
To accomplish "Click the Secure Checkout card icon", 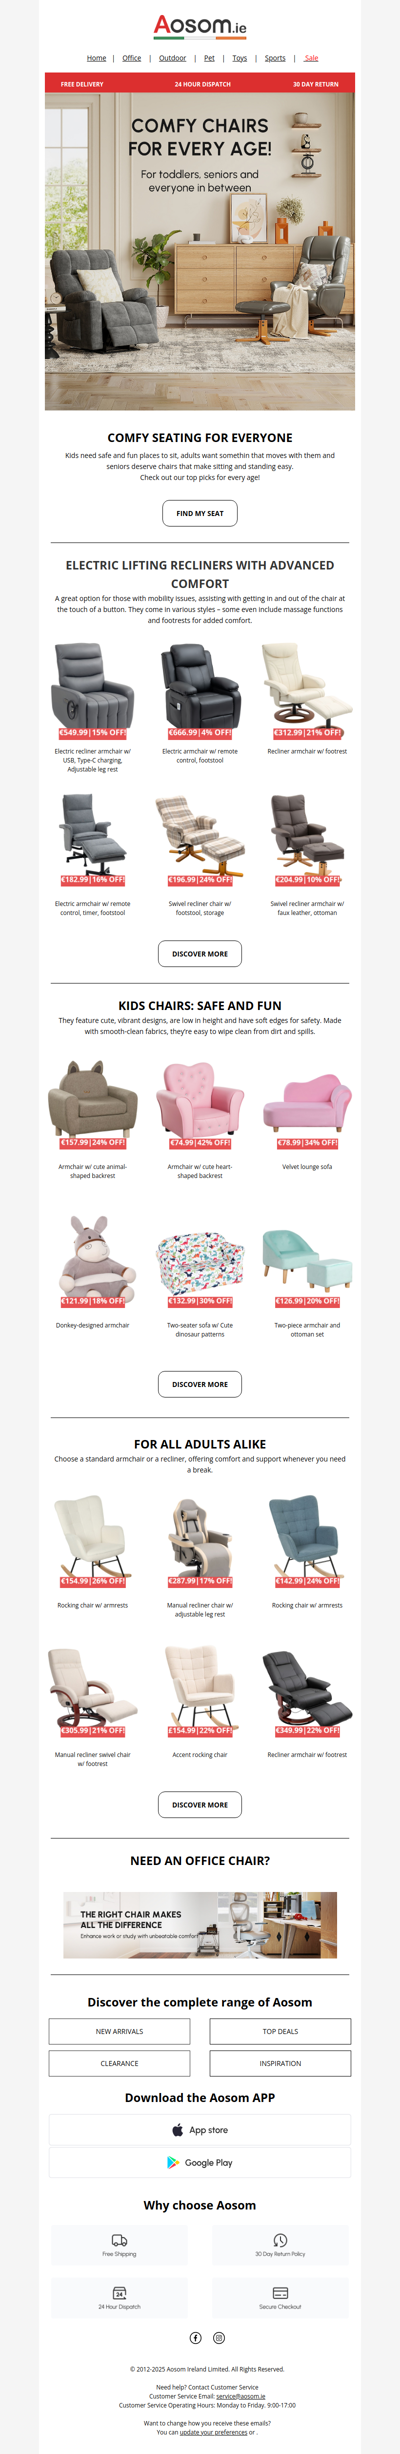I will (x=280, y=2293).
